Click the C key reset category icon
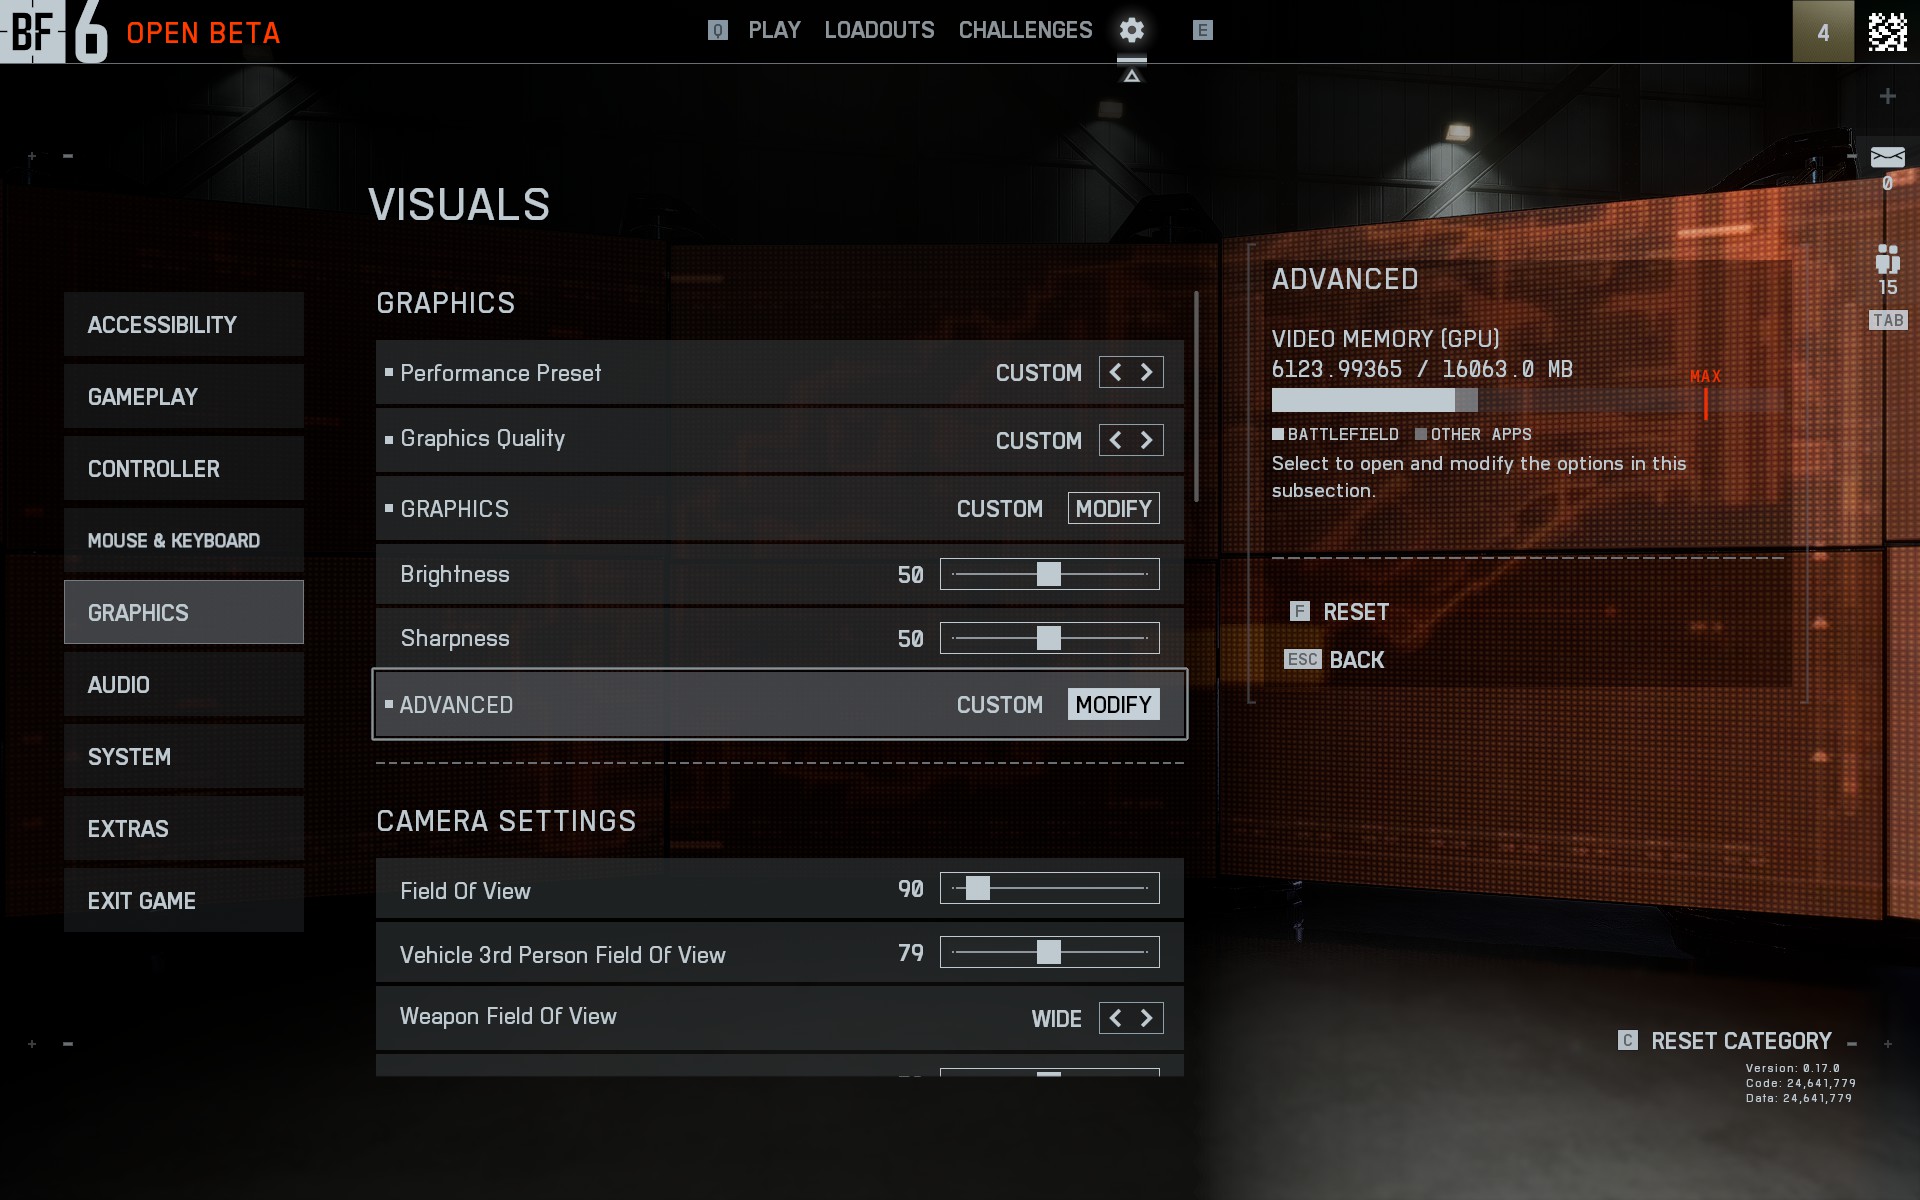The image size is (1920, 1200). coord(1627,1040)
